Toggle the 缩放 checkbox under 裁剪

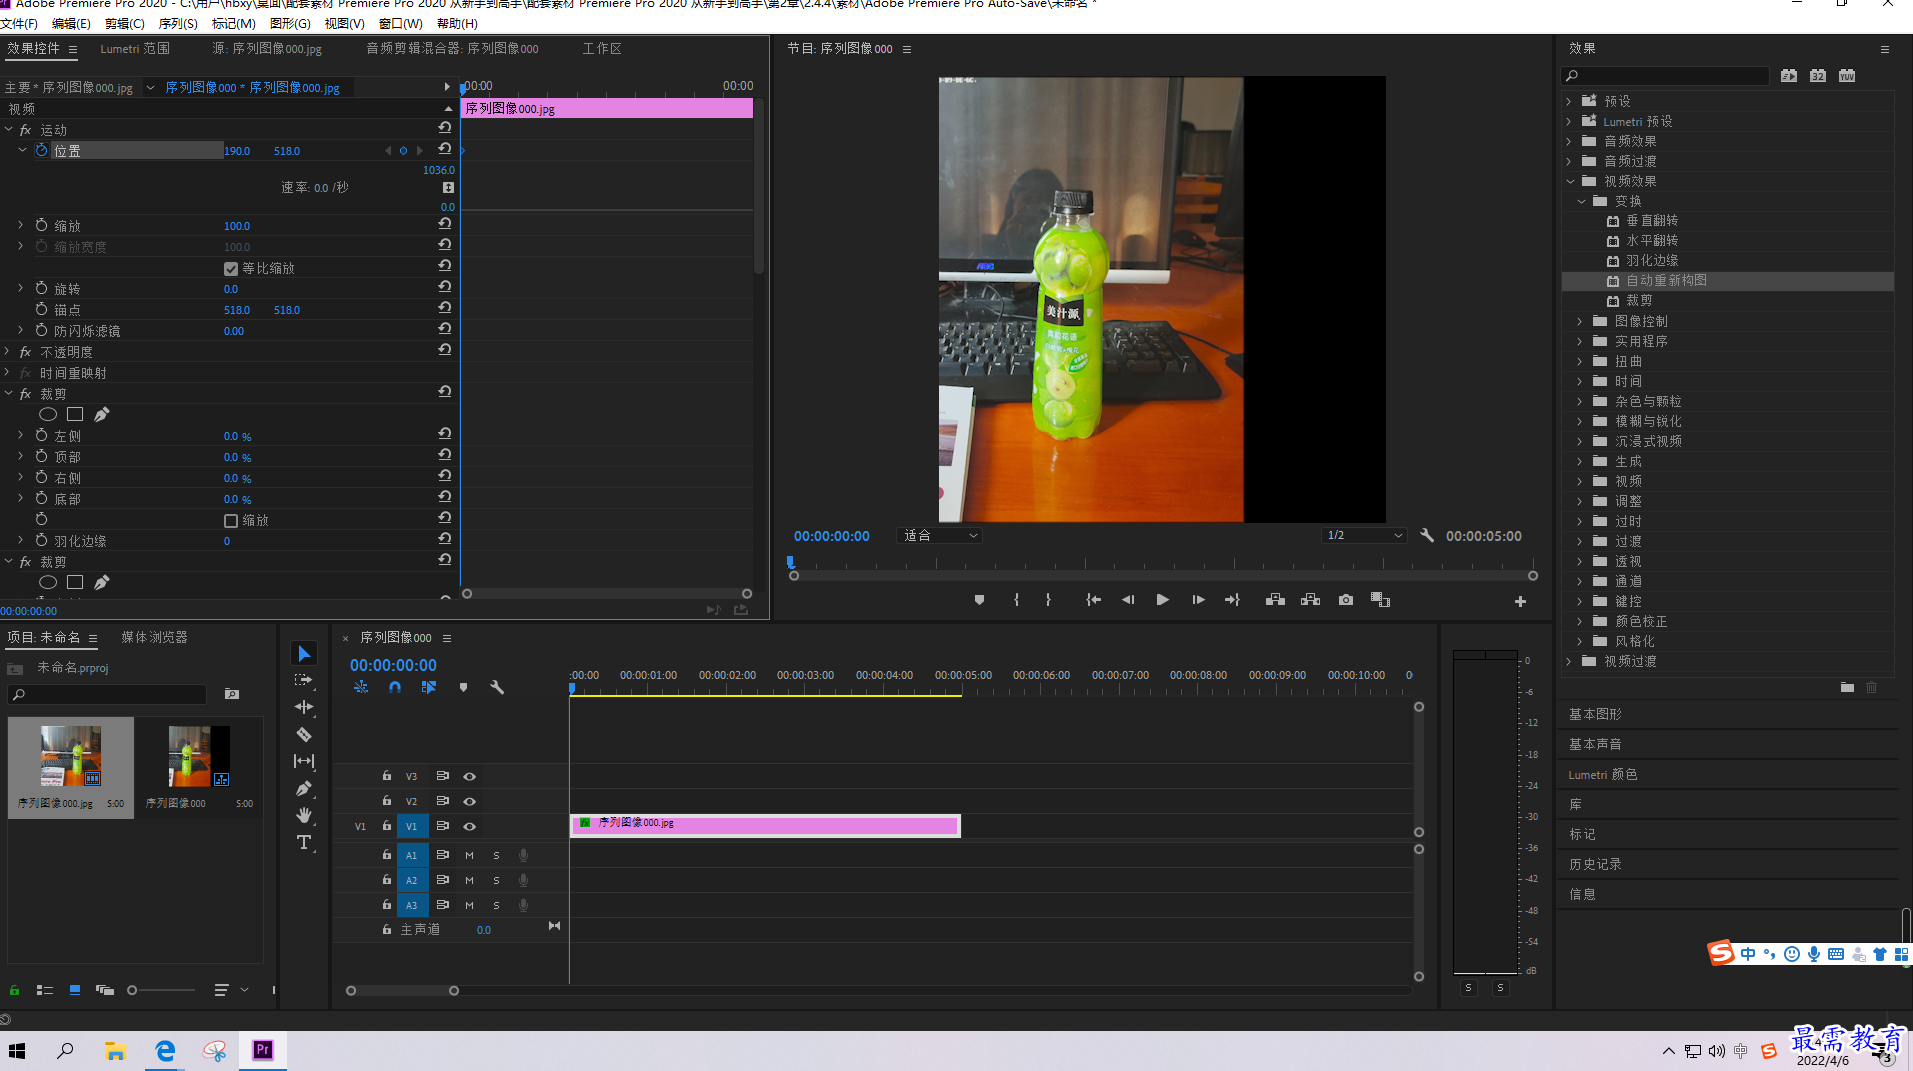(231, 521)
